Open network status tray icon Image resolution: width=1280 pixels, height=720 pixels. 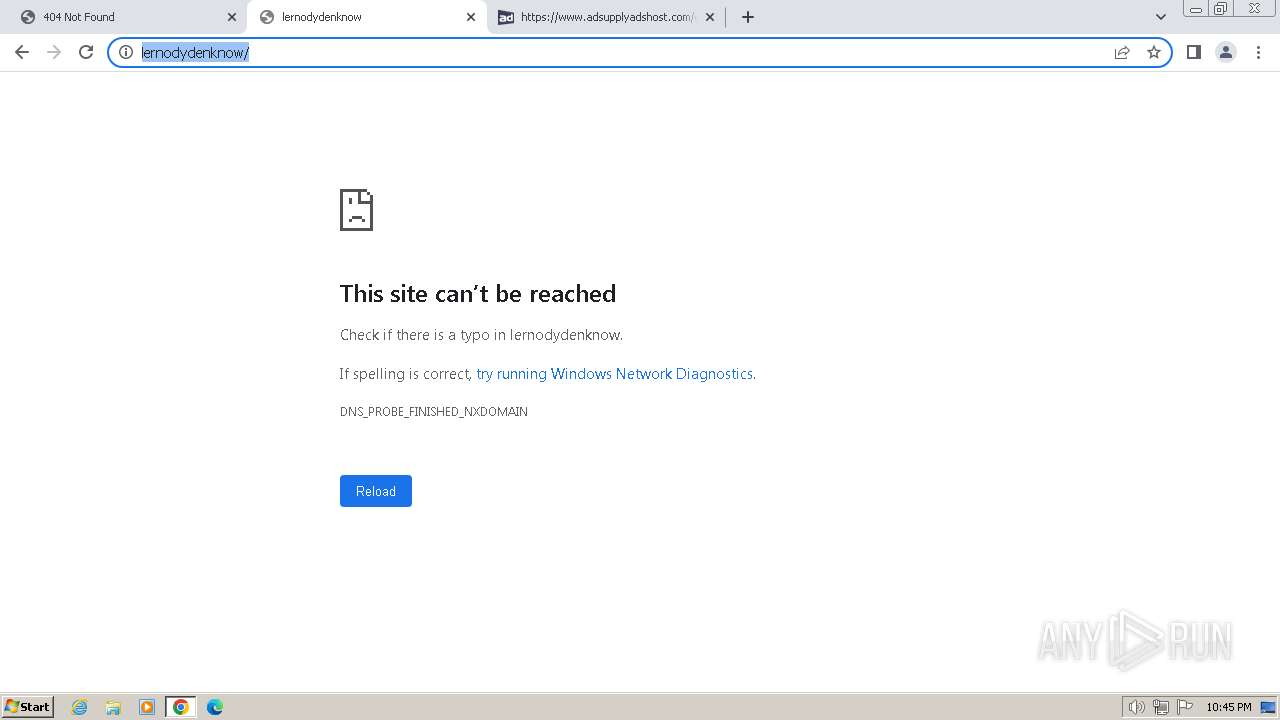tap(1161, 707)
